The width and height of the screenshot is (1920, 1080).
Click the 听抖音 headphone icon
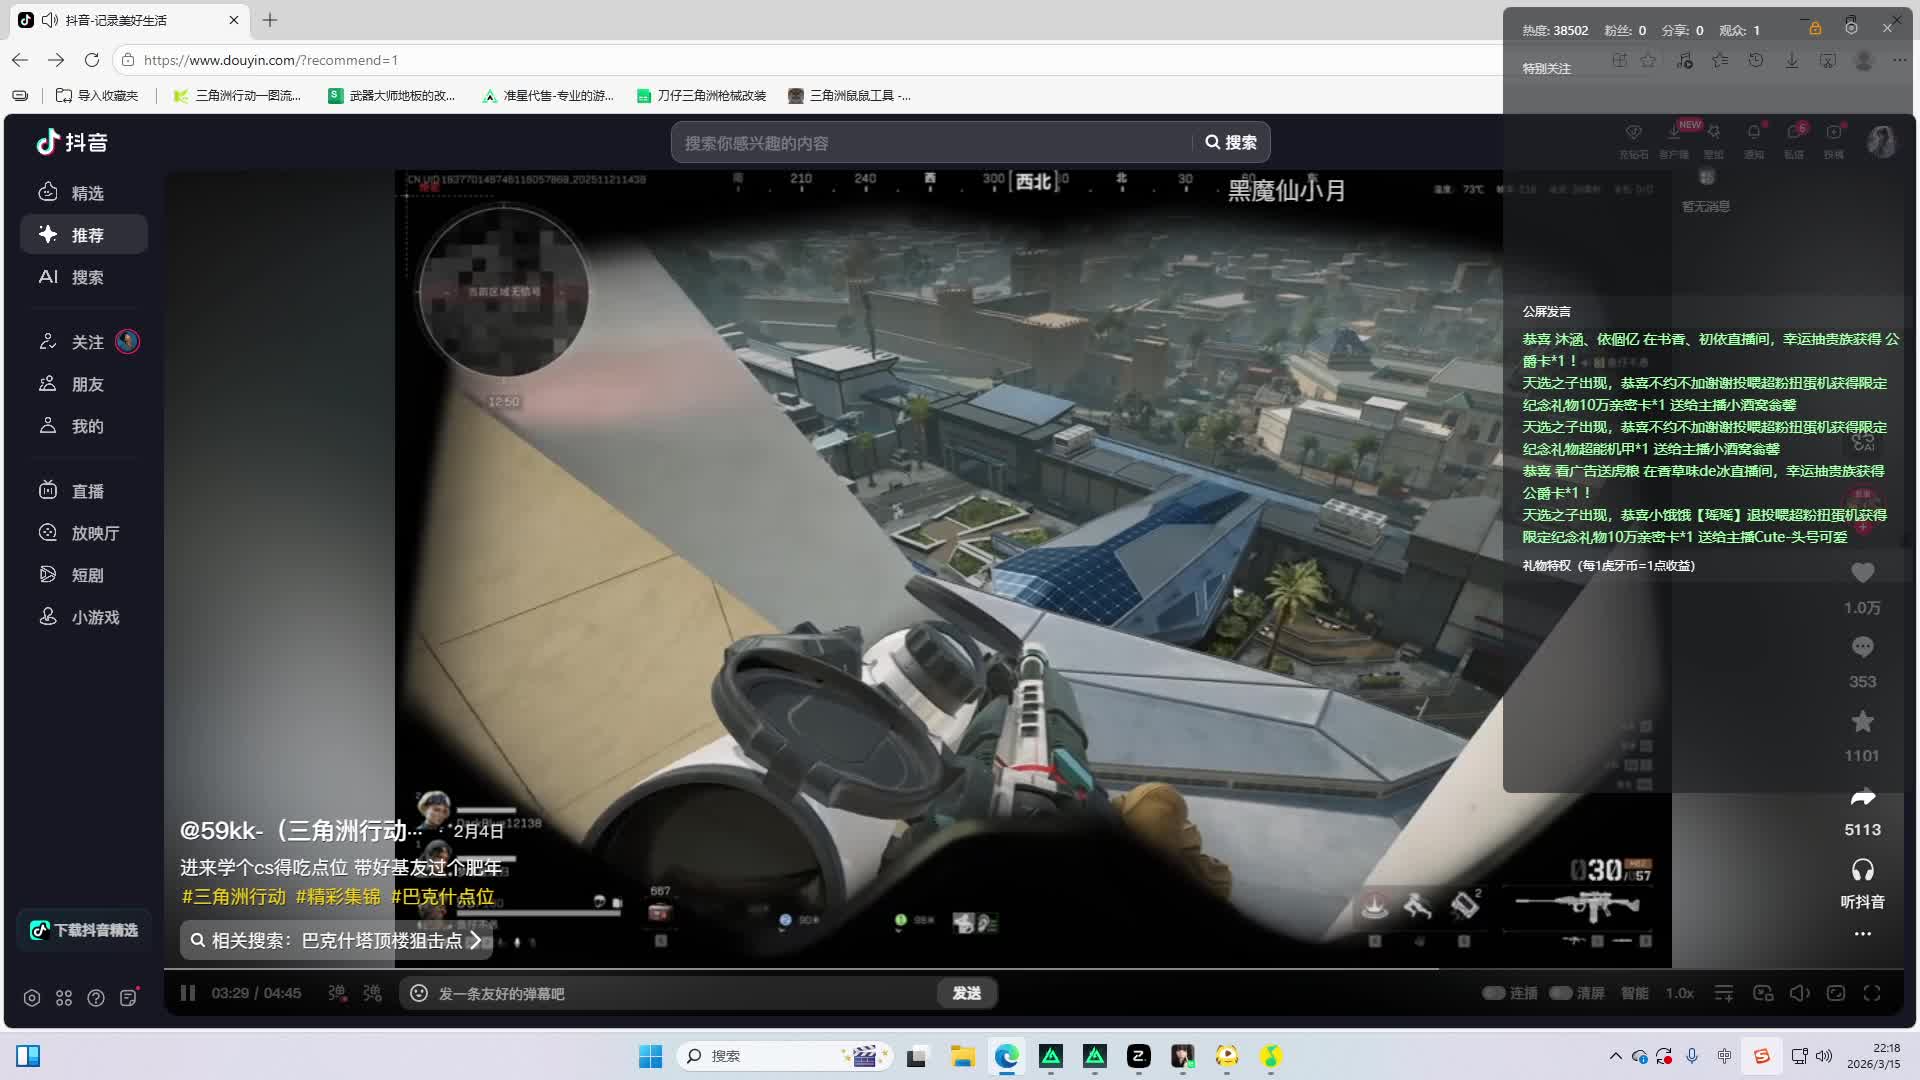click(x=1862, y=870)
